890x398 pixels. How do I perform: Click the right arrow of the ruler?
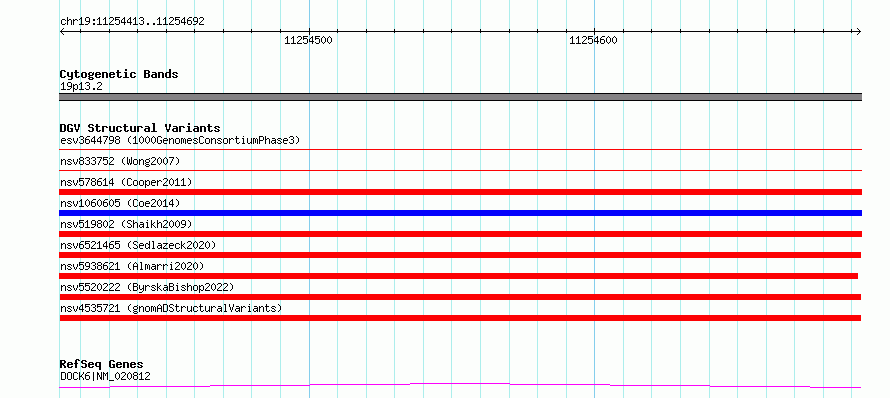pyautogui.click(x=858, y=32)
